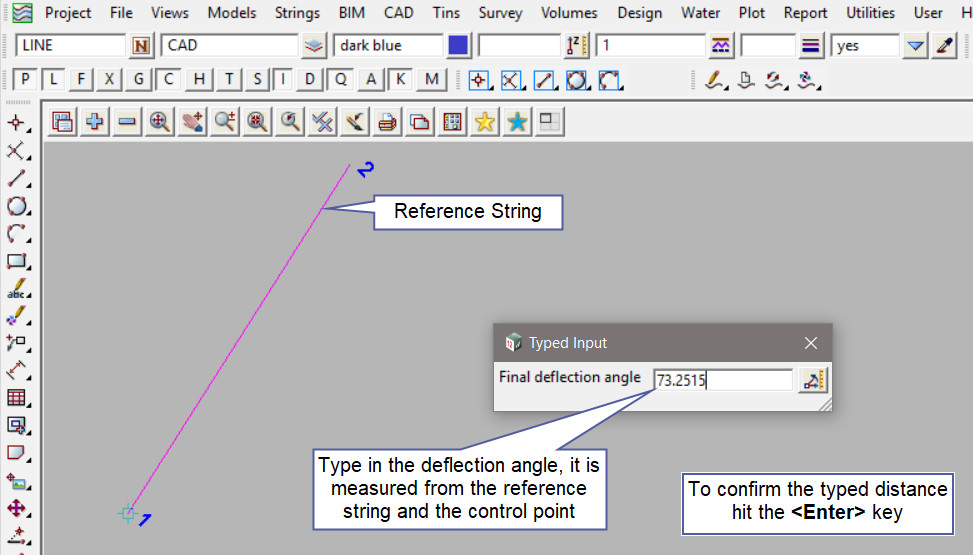Viewport: 973px width, 555px height.
Task: Open the blue arrow dropdown beside yes field
Action: (915, 46)
